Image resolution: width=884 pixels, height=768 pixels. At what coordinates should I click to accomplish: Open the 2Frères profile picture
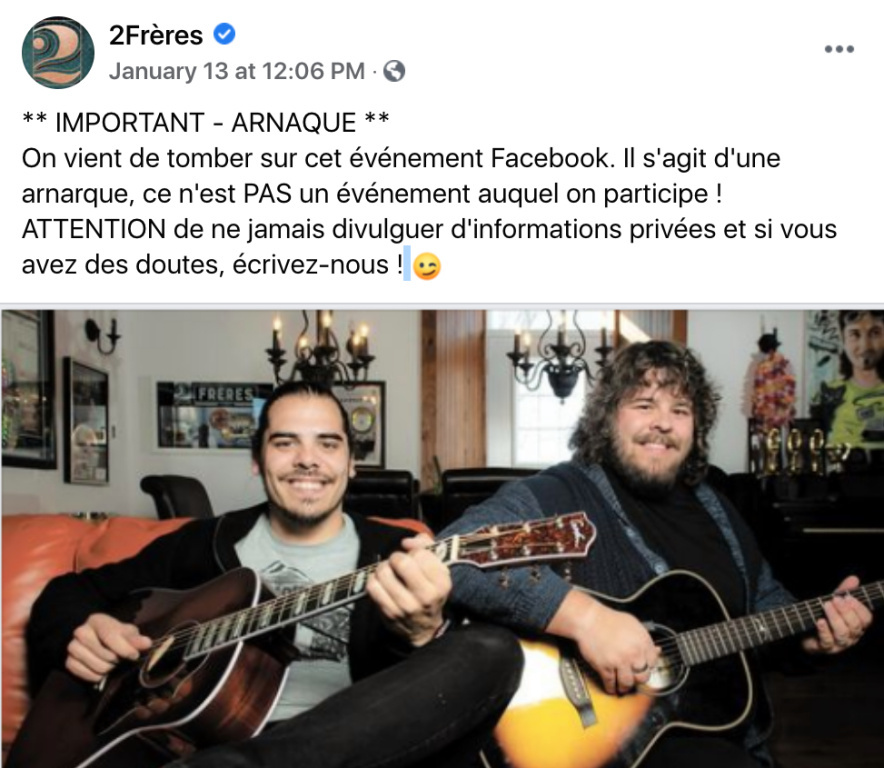point(58,52)
